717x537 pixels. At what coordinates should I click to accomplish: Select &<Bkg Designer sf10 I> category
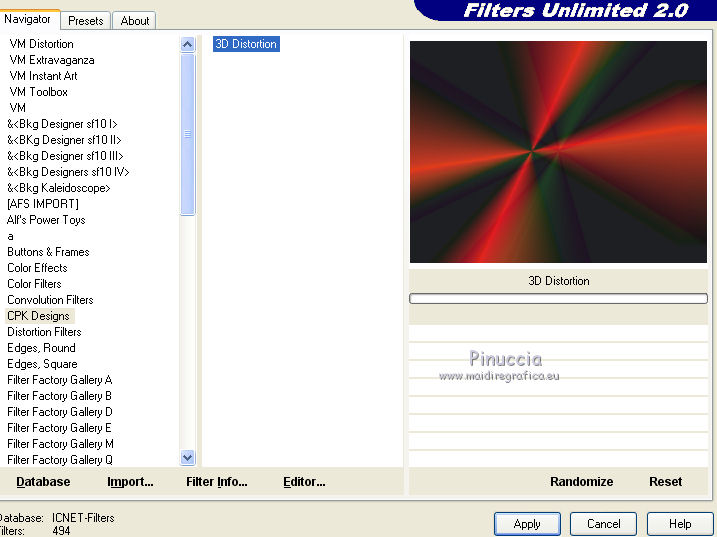[x=62, y=124]
